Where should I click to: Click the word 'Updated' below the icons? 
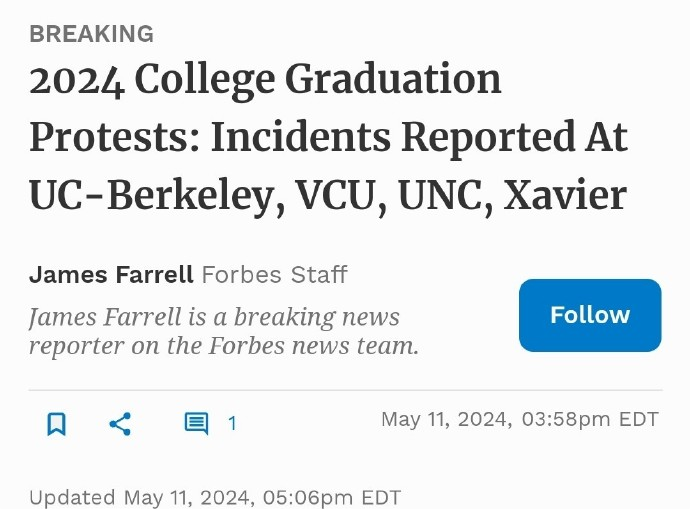[72, 498]
